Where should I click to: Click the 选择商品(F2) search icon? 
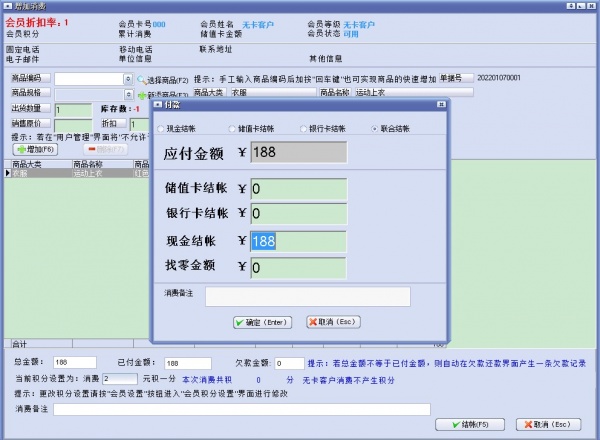tap(141, 80)
